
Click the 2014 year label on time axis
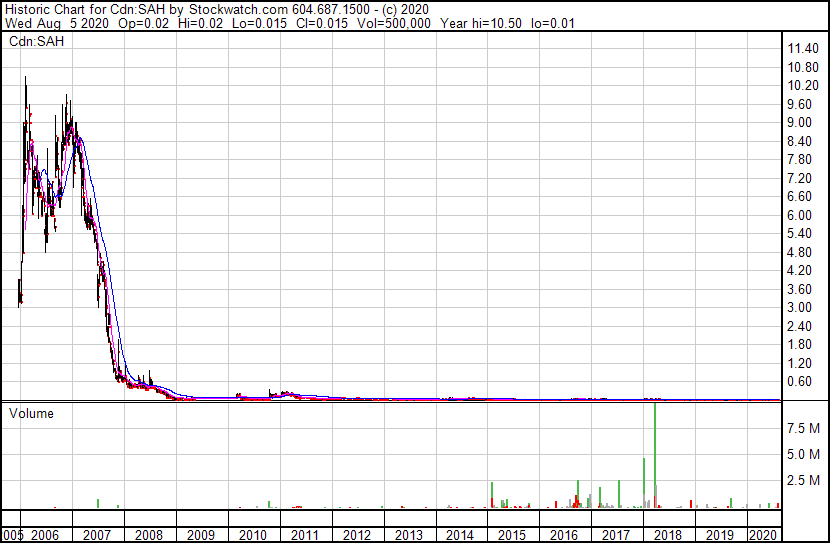pos(459,535)
